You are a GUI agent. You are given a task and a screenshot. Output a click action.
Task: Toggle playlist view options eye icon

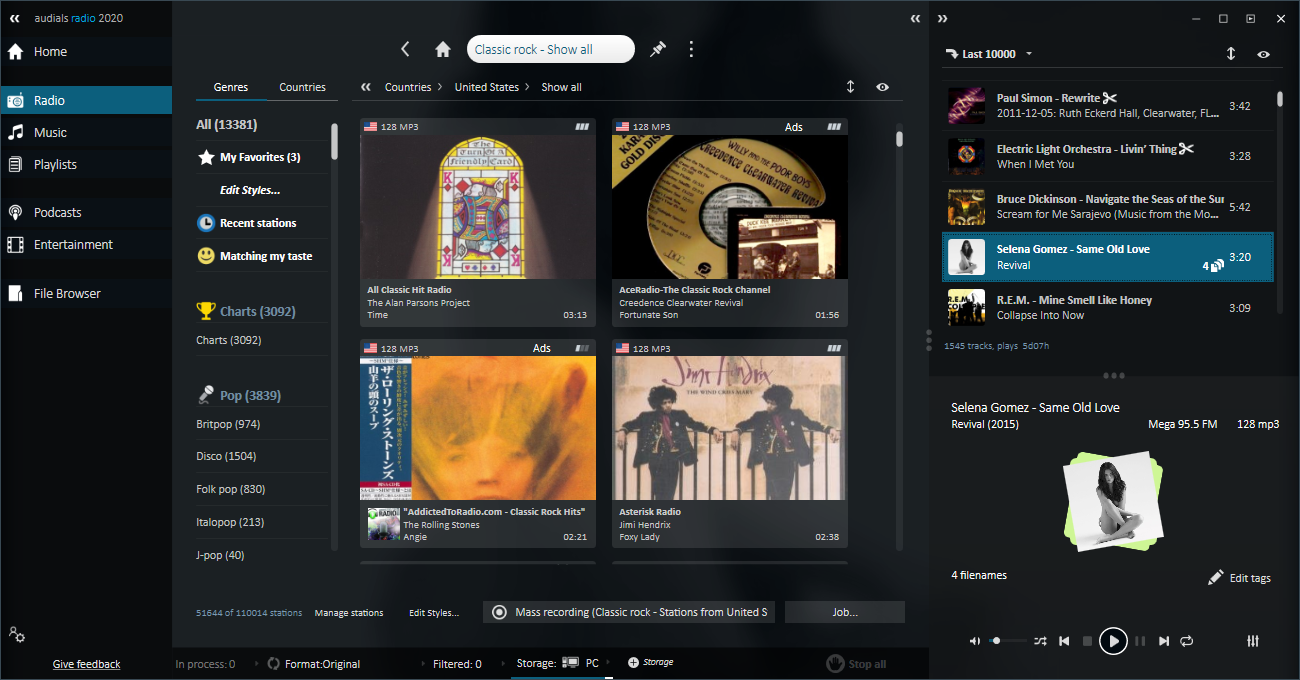(1264, 54)
